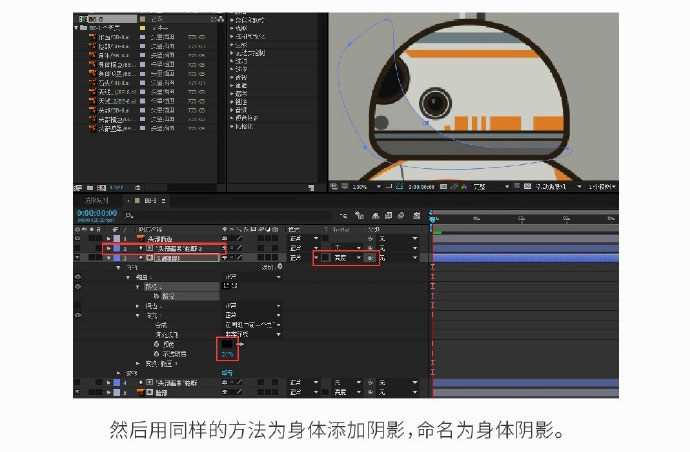This screenshot has width=690, height=452.
Task: Open the track matte dropdown on layer 3
Action: [347, 257]
